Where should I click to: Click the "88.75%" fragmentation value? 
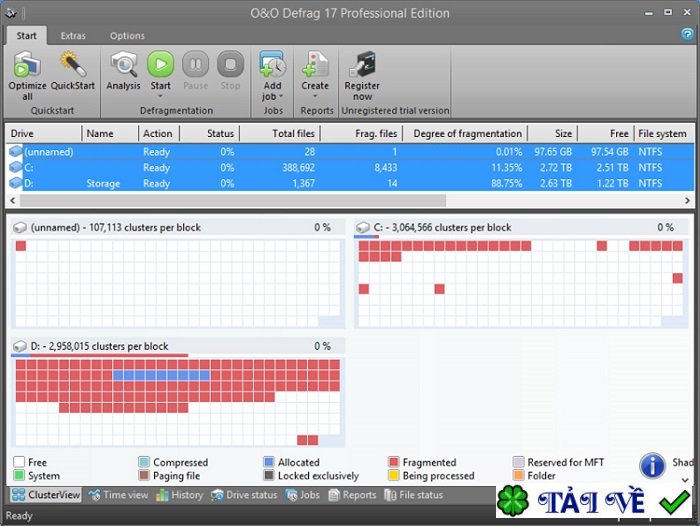pos(507,183)
